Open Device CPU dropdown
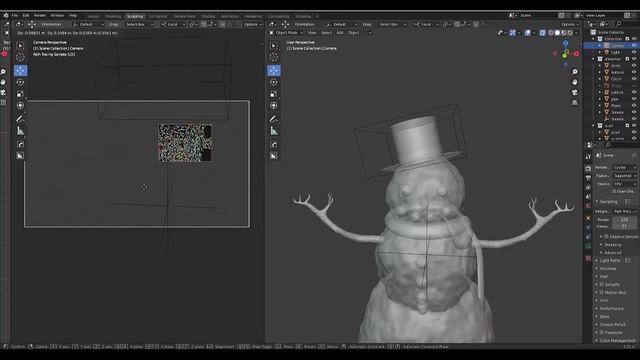The width and height of the screenshot is (640, 360). 624,184
